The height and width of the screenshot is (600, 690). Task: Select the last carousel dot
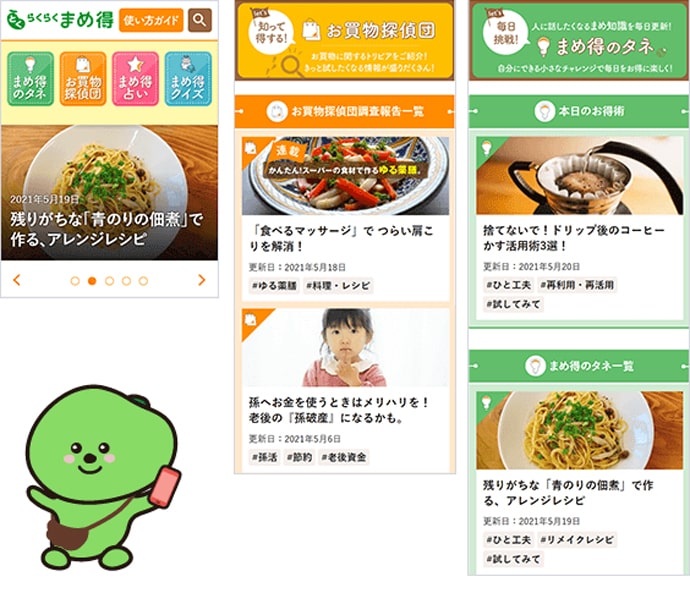coord(143,281)
